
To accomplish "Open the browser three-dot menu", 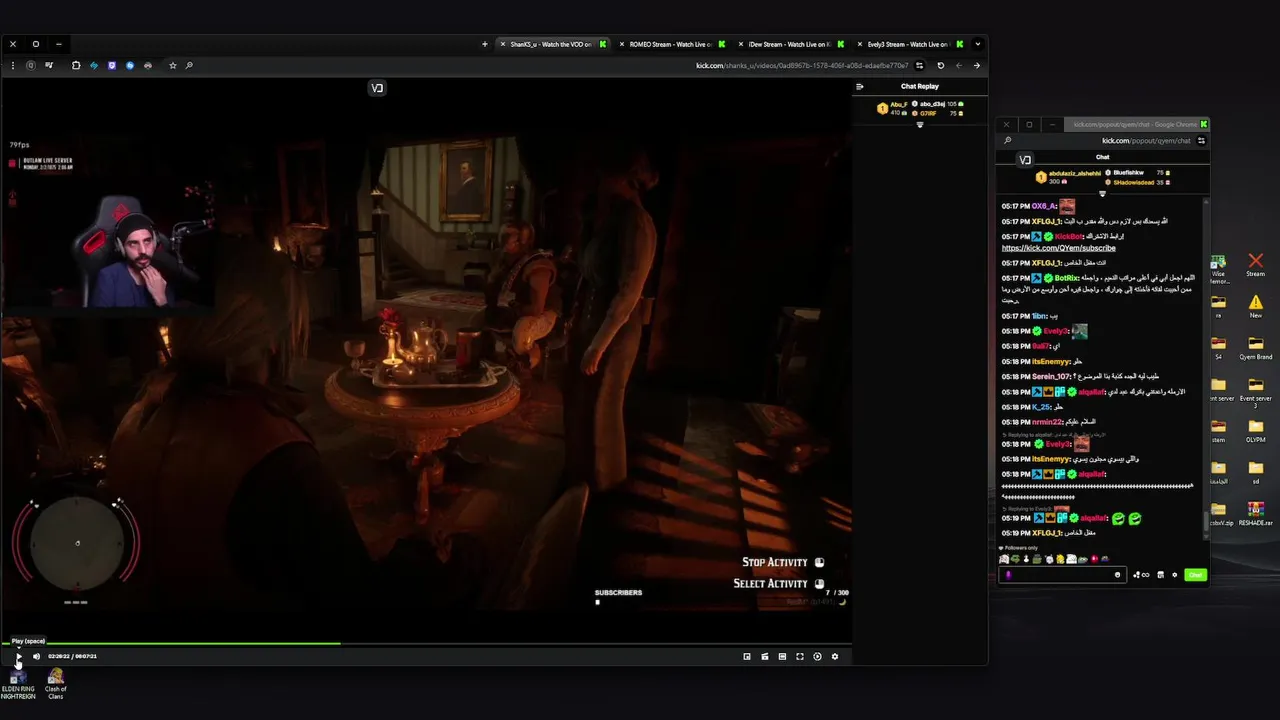I will pyautogui.click(x=12, y=66).
